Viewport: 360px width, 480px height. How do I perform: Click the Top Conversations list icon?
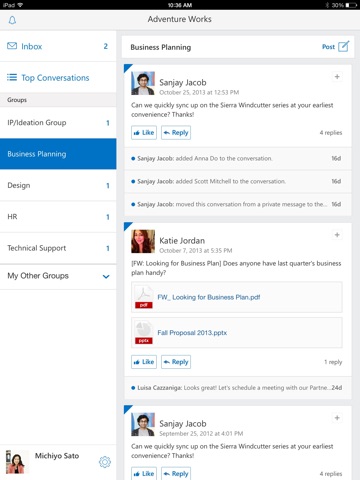click(x=12, y=77)
